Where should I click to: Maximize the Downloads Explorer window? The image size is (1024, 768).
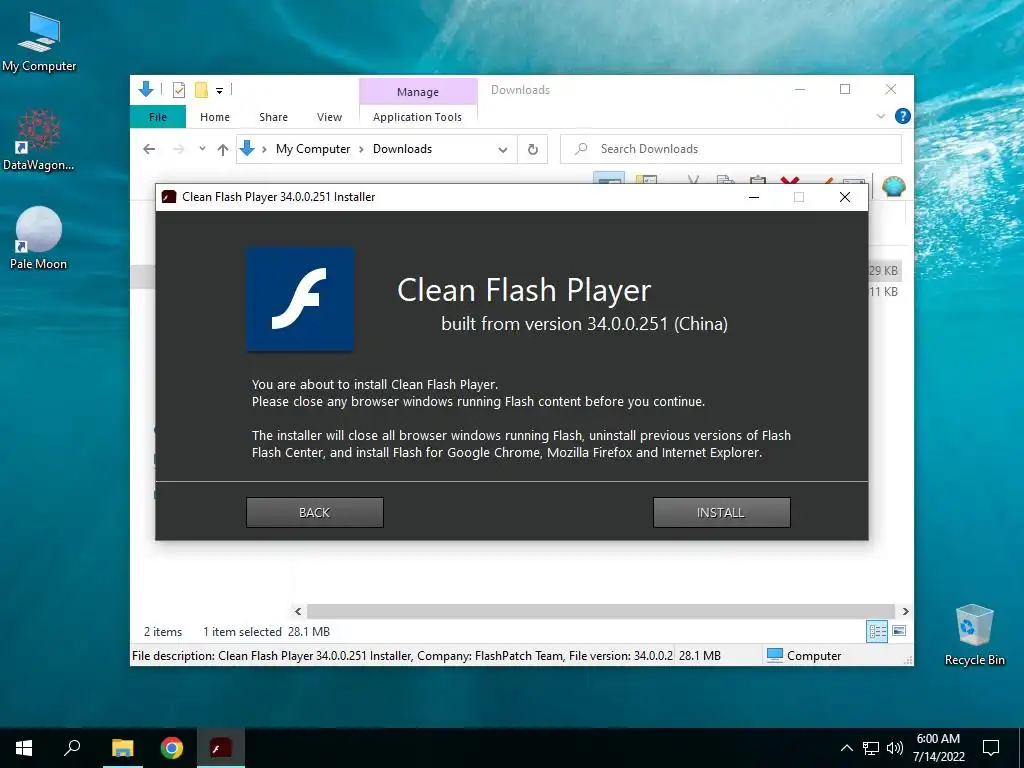point(845,89)
